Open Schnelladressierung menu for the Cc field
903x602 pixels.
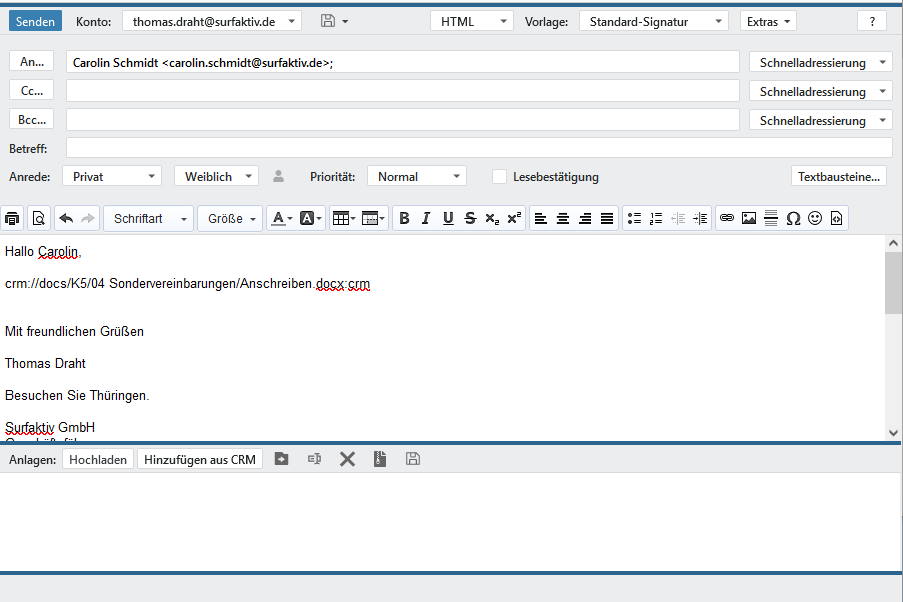(x=820, y=91)
